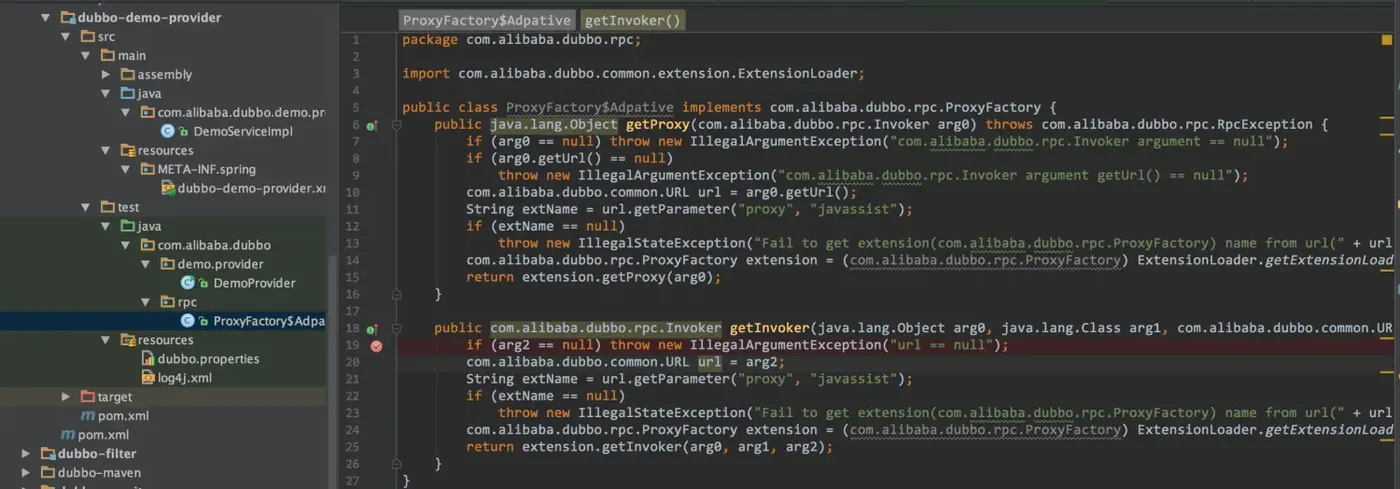Image resolution: width=1400 pixels, height=489 pixels.
Task: Select dubbo.properties in the project tree
Action: tap(209, 359)
